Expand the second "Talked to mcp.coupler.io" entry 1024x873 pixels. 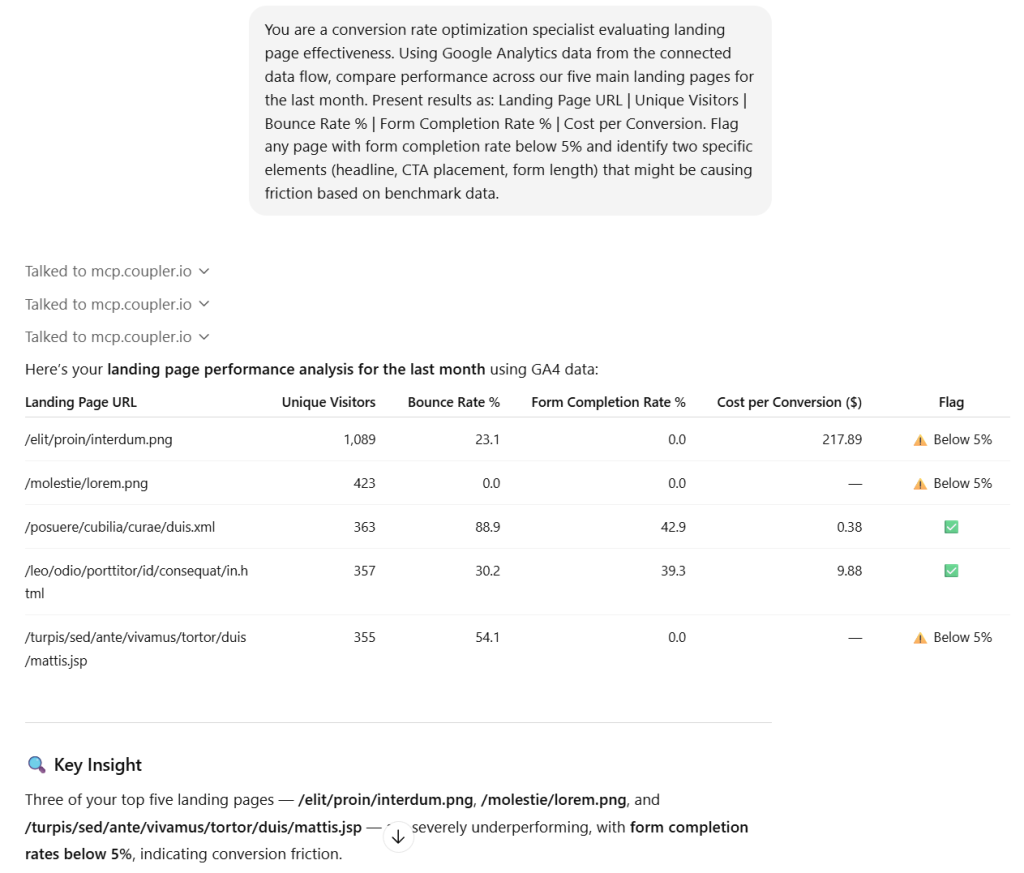[x=117, y=304]
